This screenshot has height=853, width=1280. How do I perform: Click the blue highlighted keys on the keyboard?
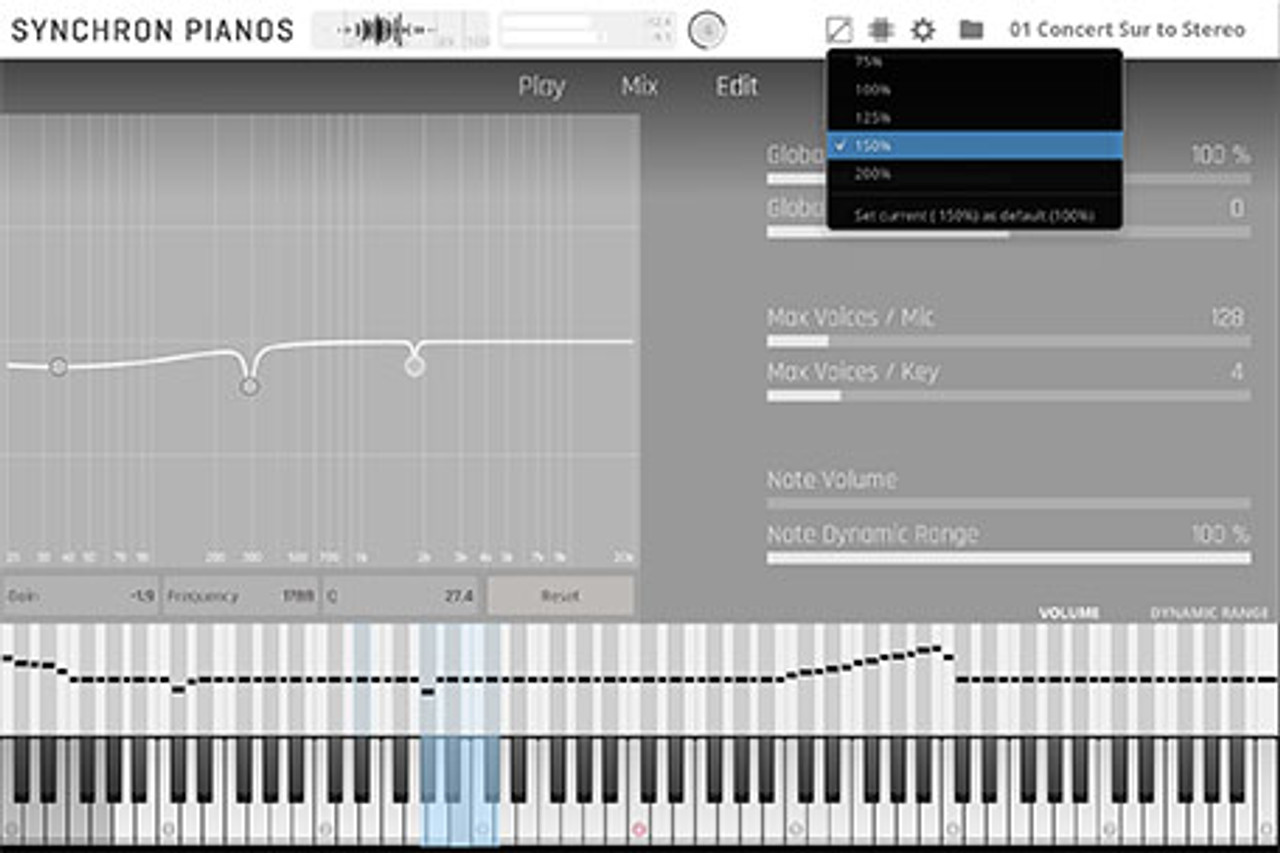pyautogui.click(x=459, y=790)
